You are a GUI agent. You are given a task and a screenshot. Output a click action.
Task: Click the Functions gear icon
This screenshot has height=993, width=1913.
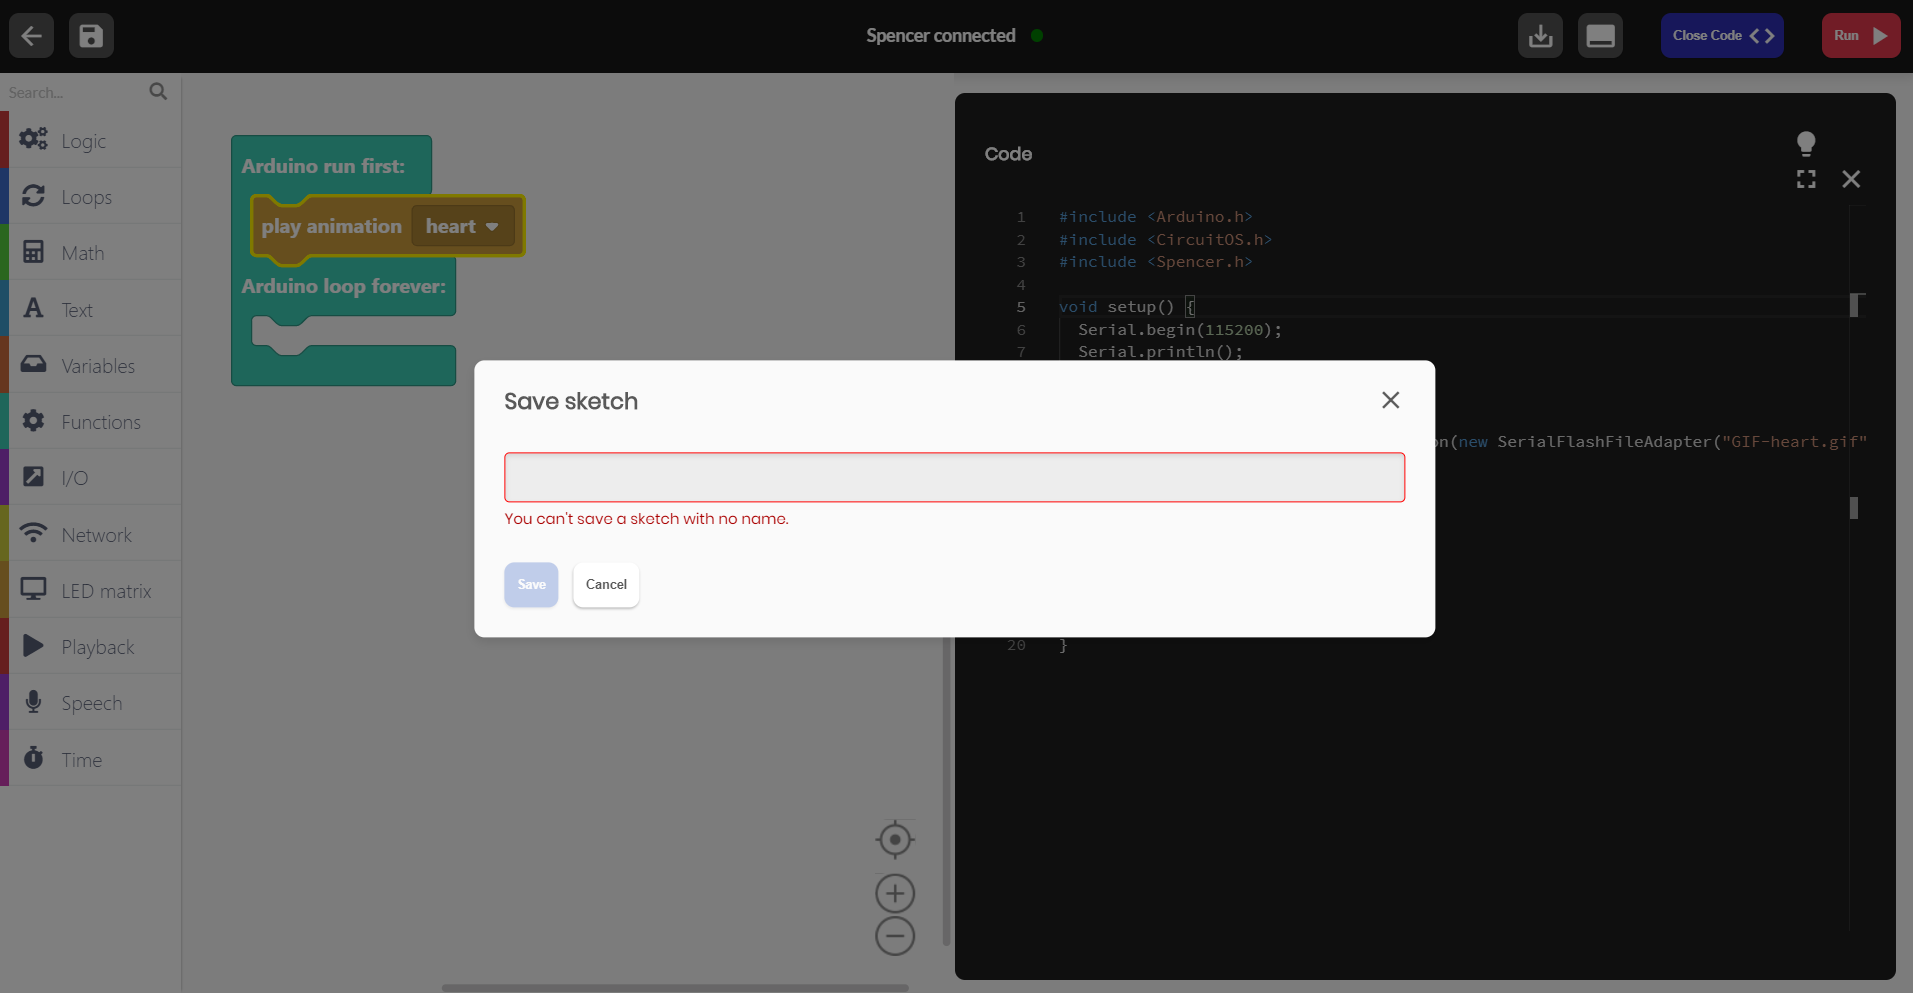33,420
